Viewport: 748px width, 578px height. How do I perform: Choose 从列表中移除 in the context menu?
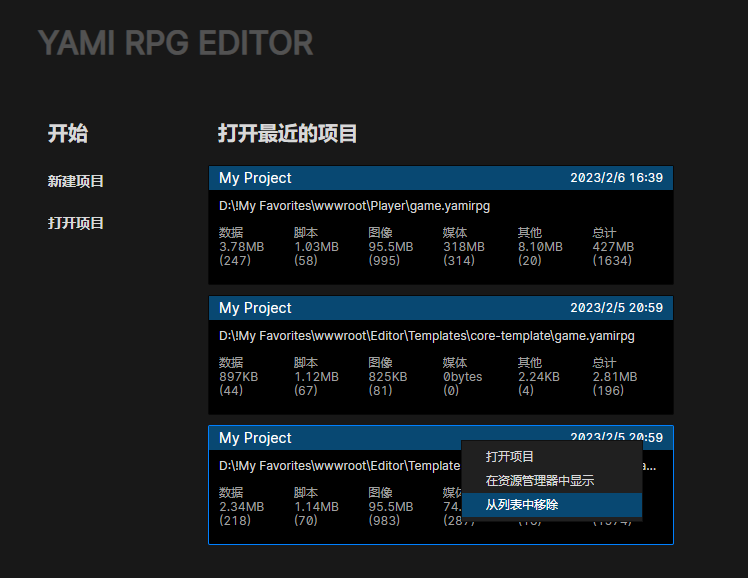(551, 505)
